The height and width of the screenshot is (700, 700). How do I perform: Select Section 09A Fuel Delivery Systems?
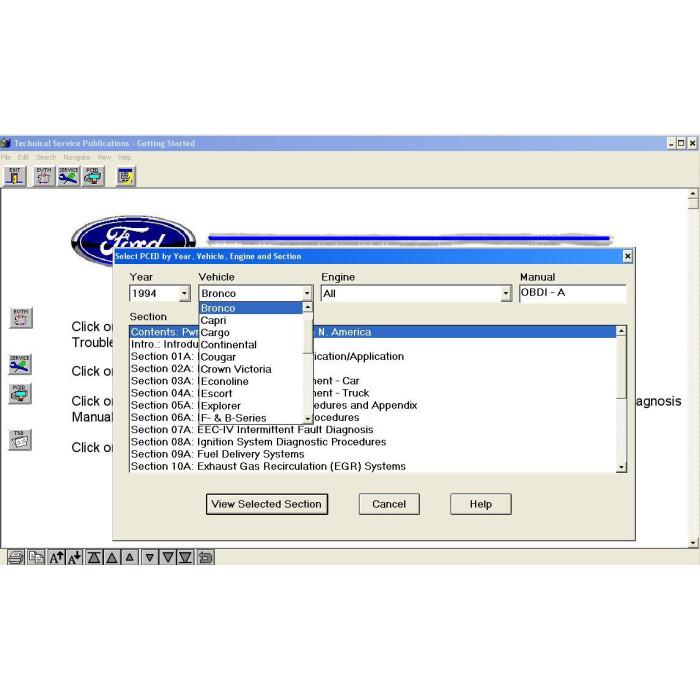click(373, 454)
